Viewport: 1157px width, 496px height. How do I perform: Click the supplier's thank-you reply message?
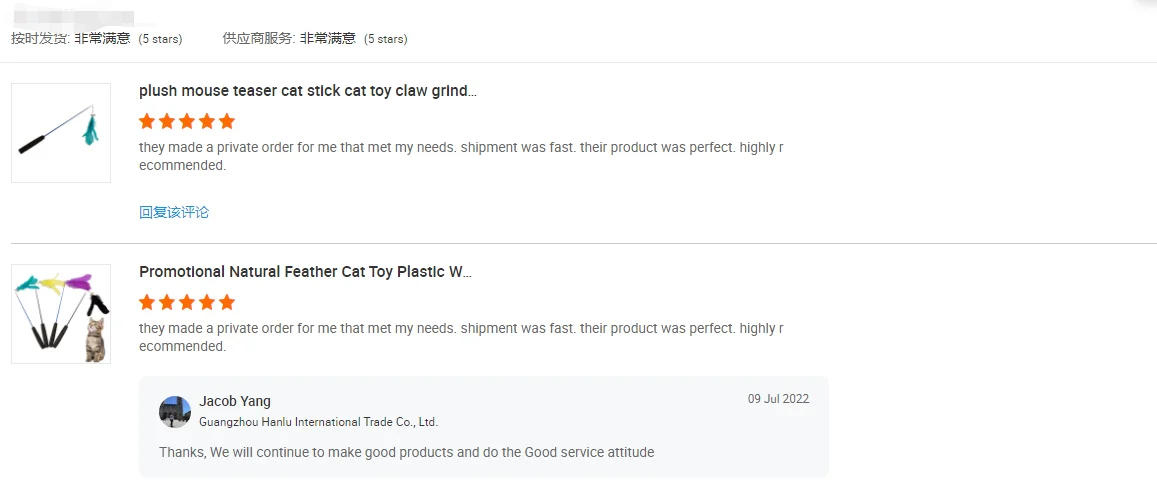[x=406, y=452]
